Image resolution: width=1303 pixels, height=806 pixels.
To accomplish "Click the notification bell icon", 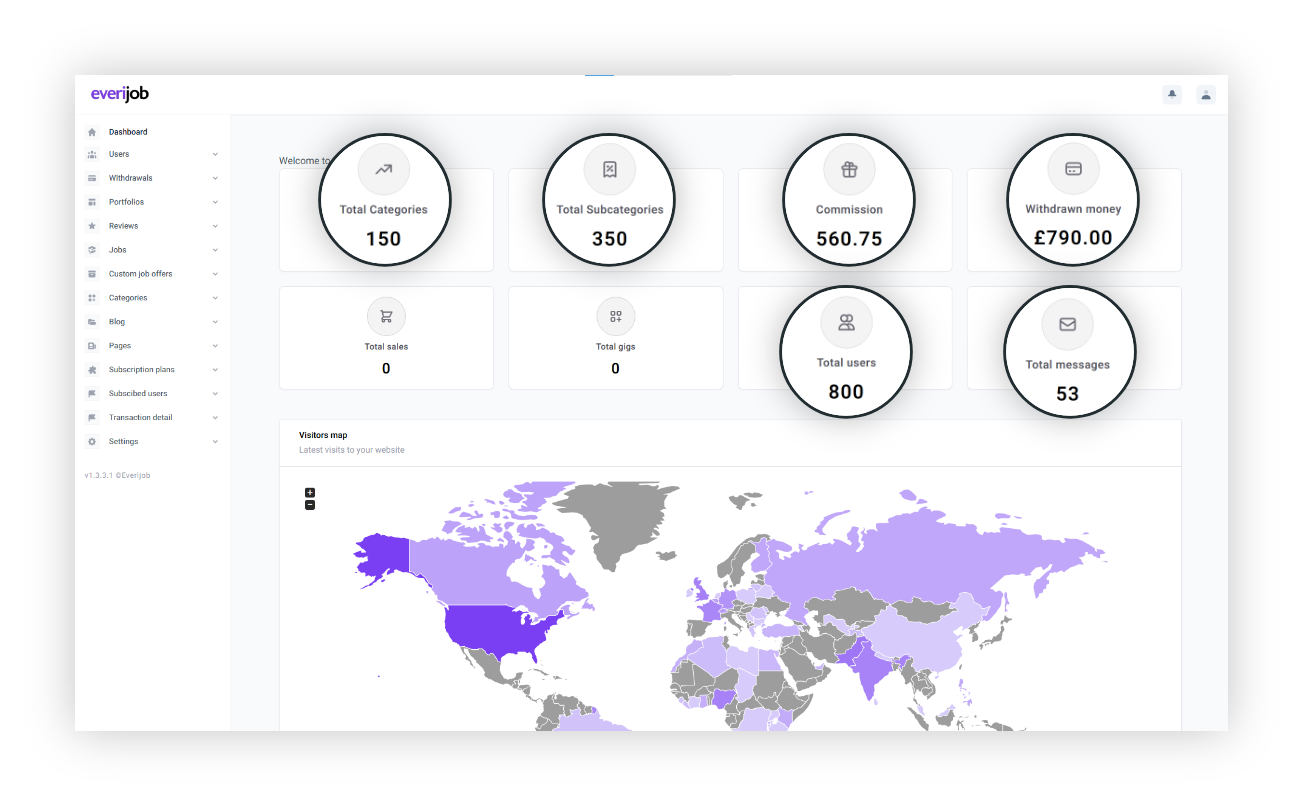I will click(x=1172, y=94).
